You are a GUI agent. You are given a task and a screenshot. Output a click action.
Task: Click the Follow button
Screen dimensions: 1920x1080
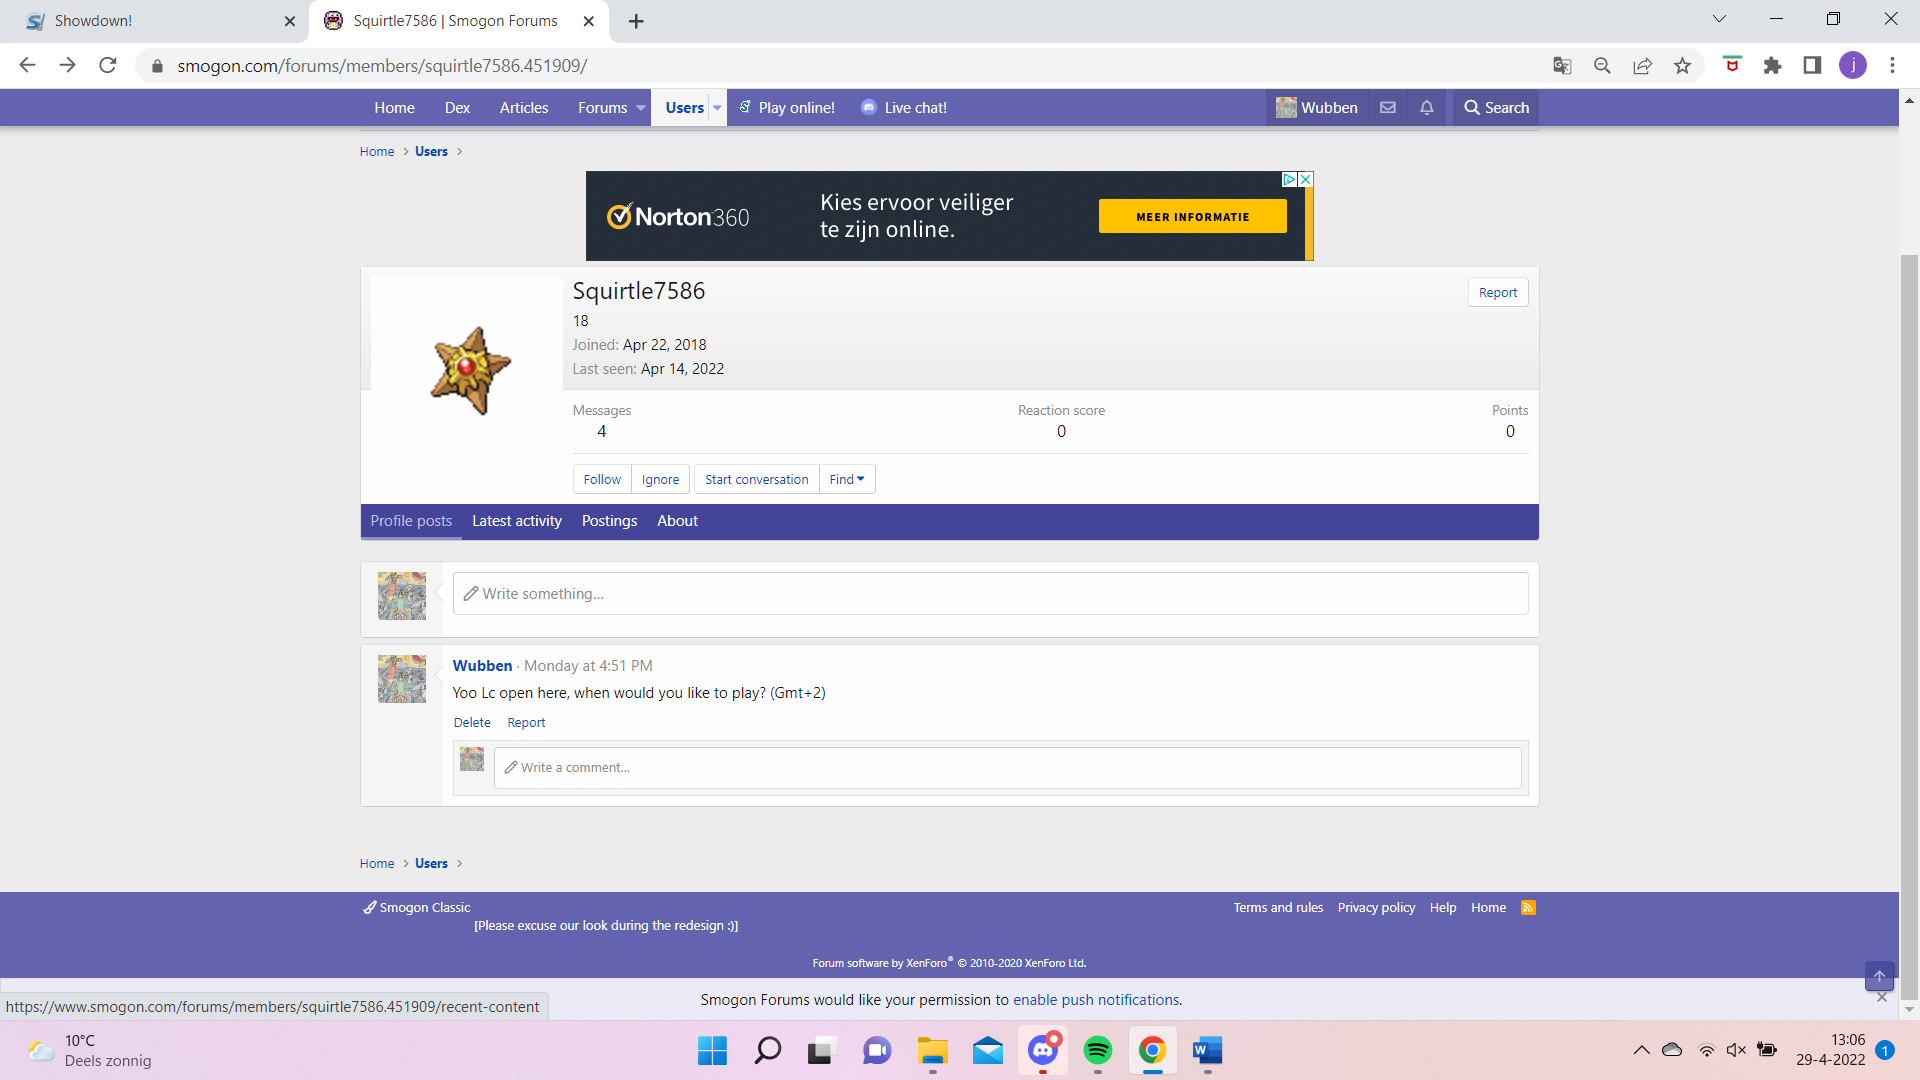(602, 480)
